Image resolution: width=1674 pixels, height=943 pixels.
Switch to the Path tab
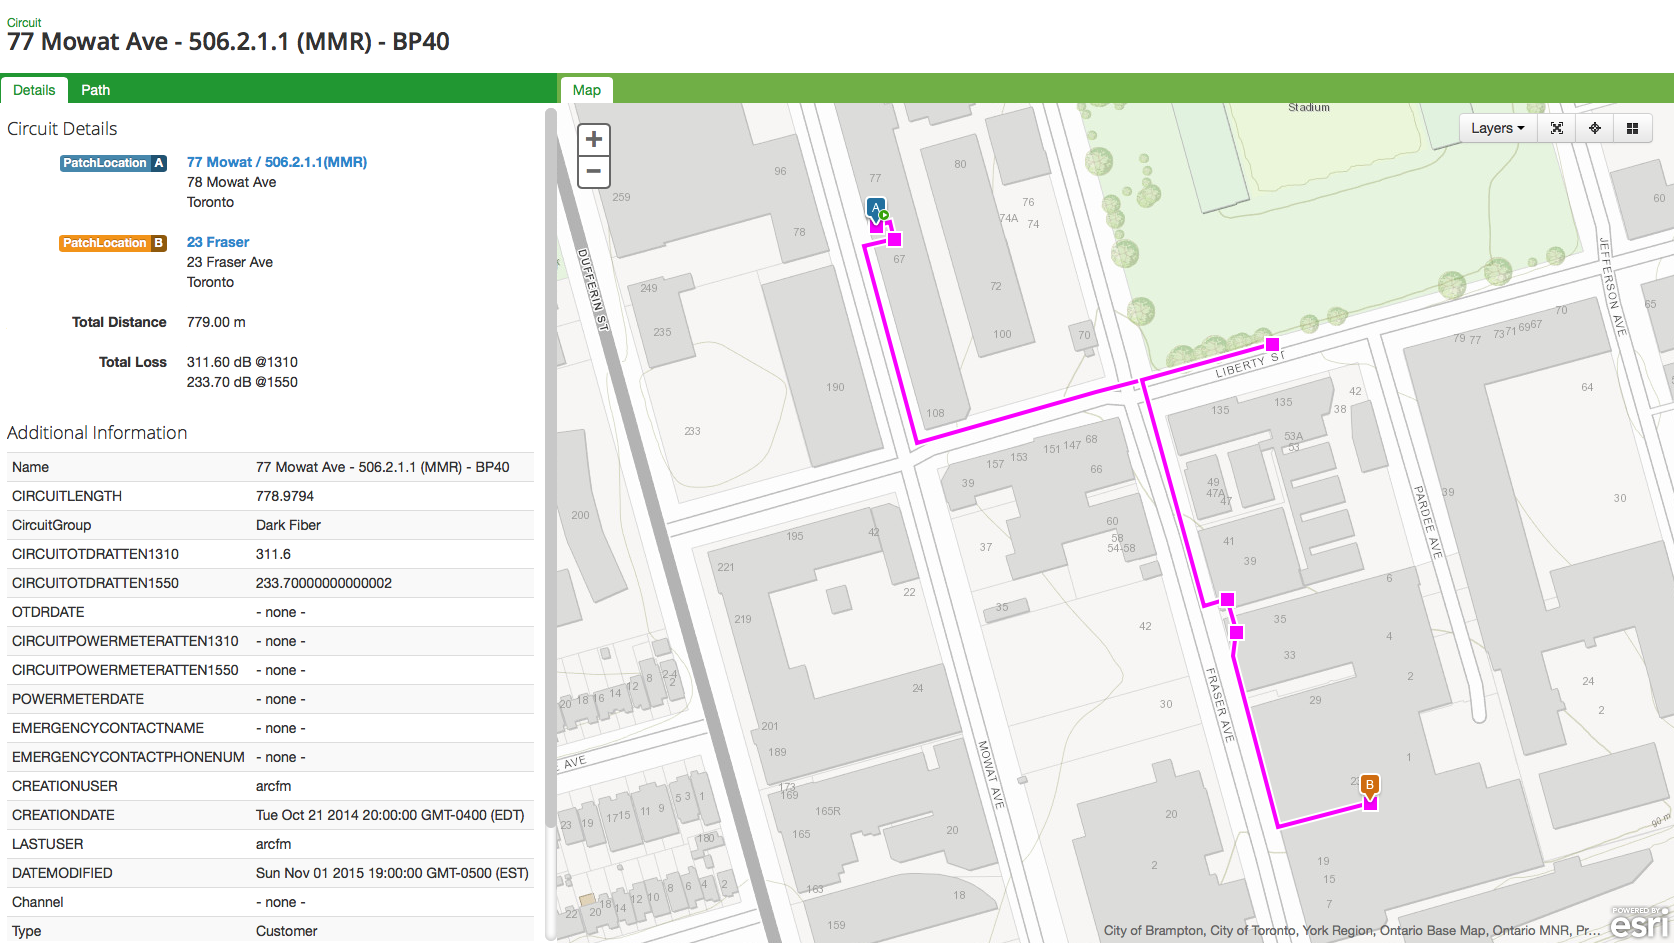tap(95, 90)
